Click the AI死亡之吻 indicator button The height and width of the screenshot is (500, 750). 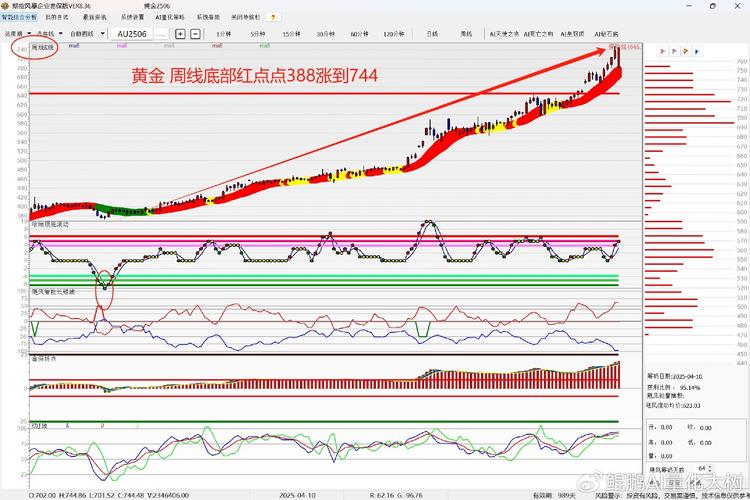click(538, 34)
